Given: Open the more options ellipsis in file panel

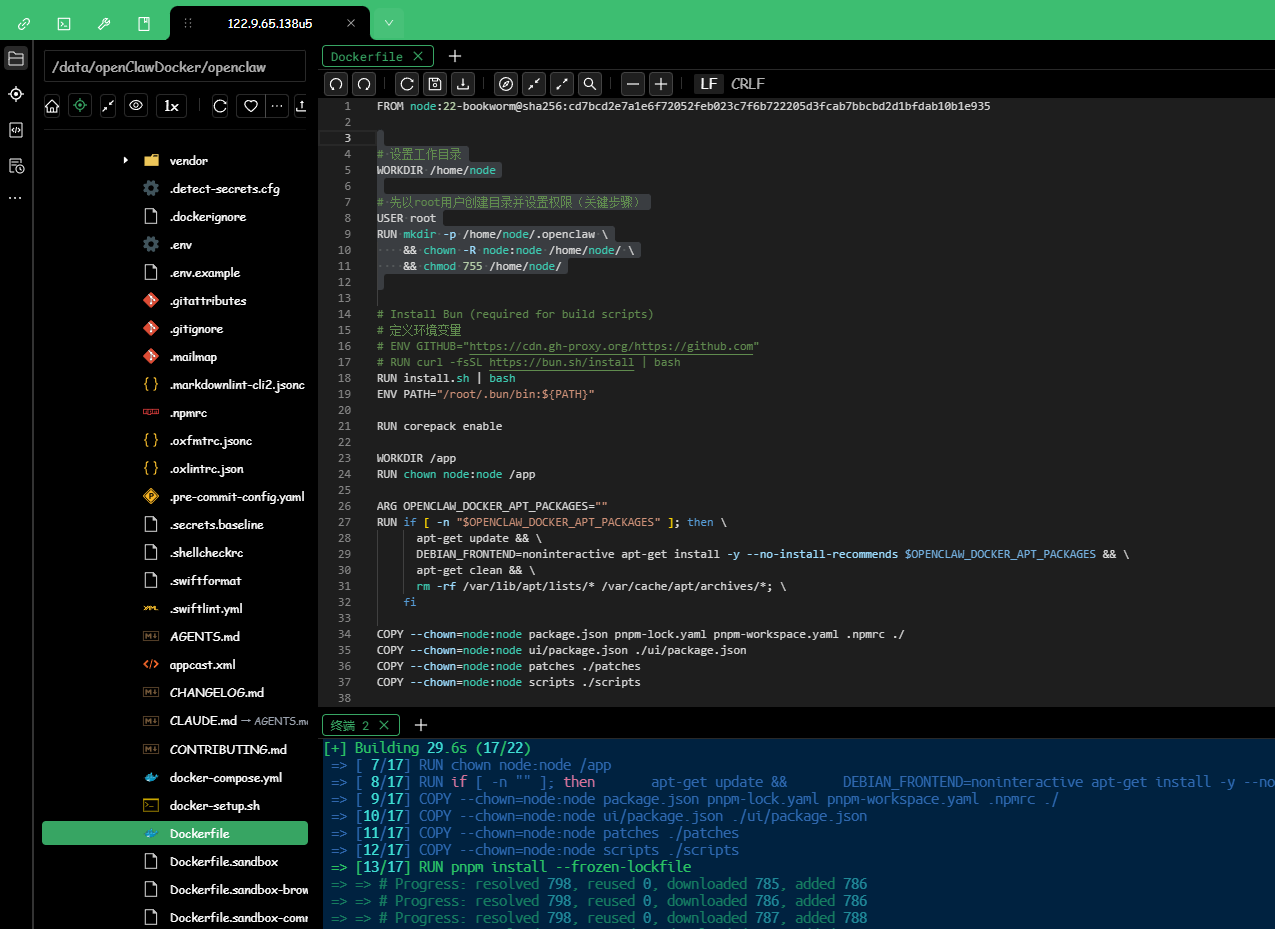Looking at the screenshot, I should (x=276, y=105).
